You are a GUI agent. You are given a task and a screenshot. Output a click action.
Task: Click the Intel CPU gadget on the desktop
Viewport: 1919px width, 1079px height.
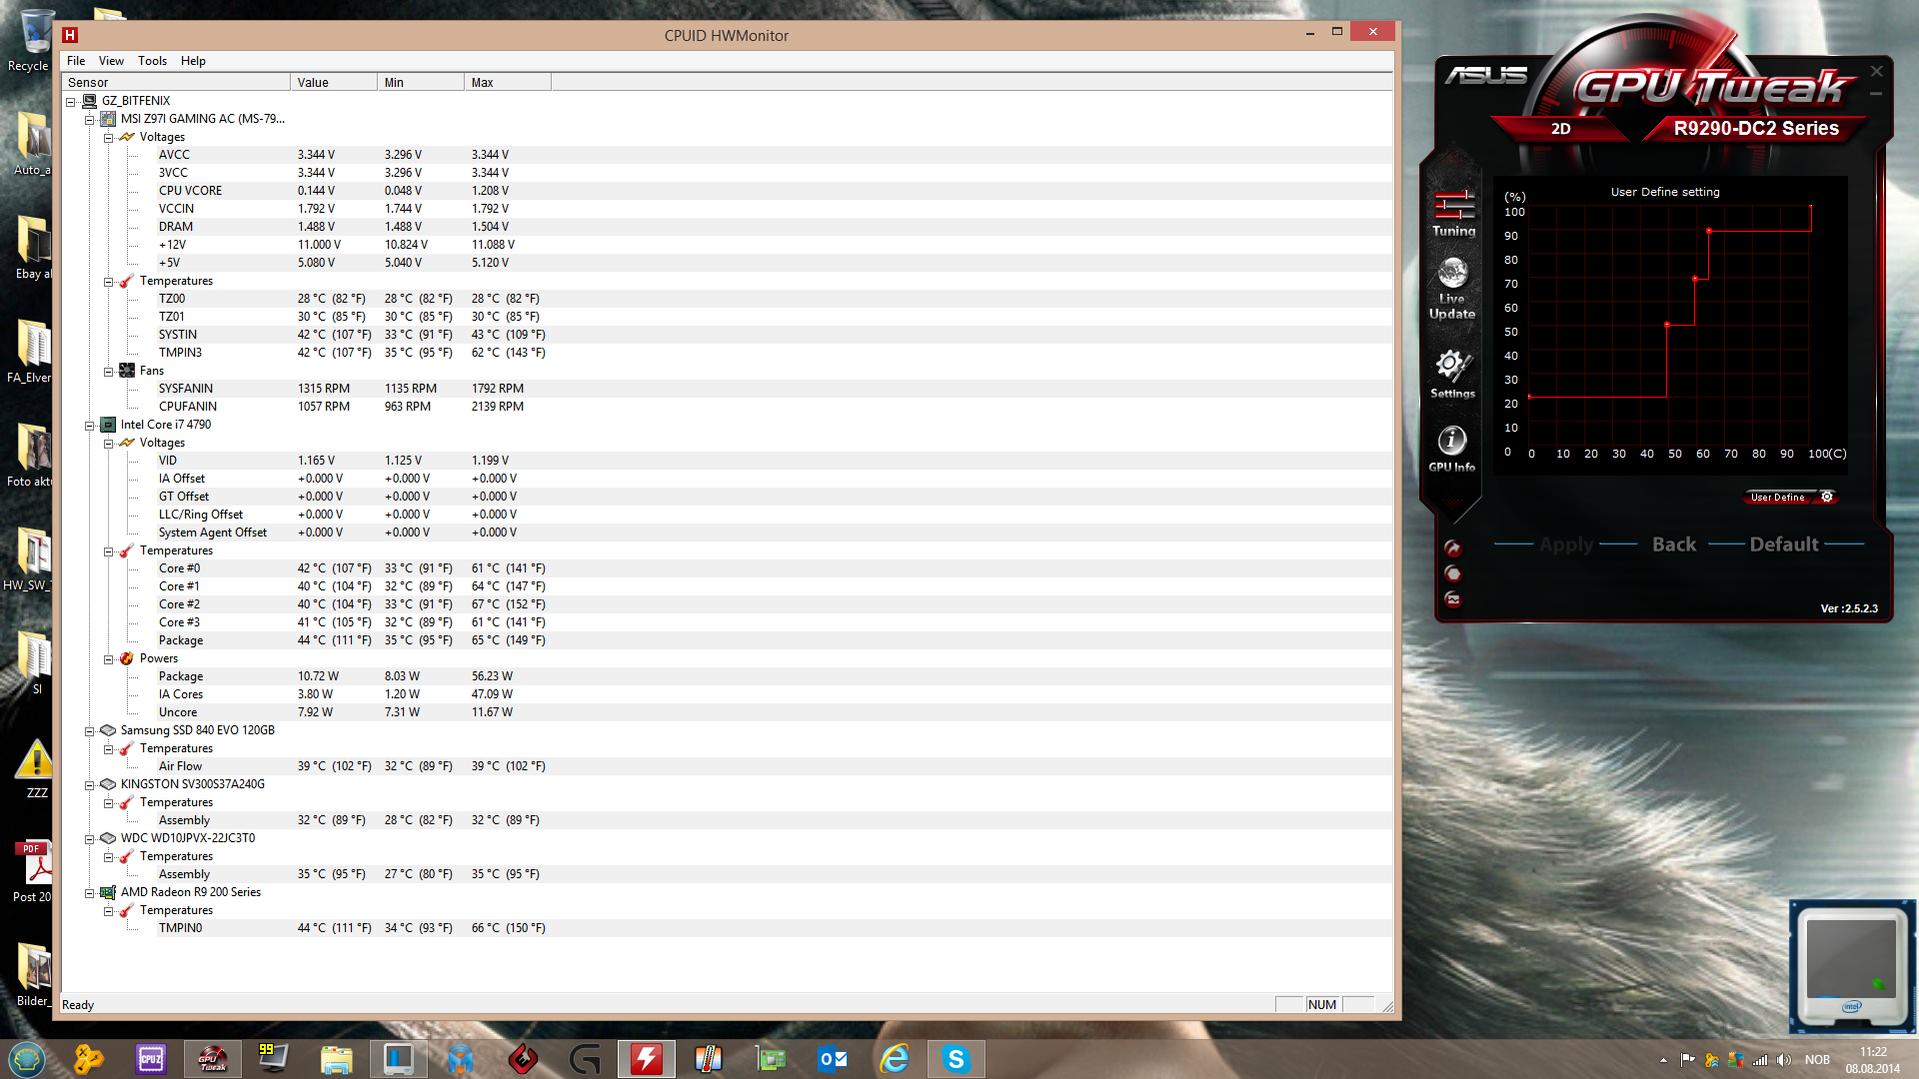1851,966
